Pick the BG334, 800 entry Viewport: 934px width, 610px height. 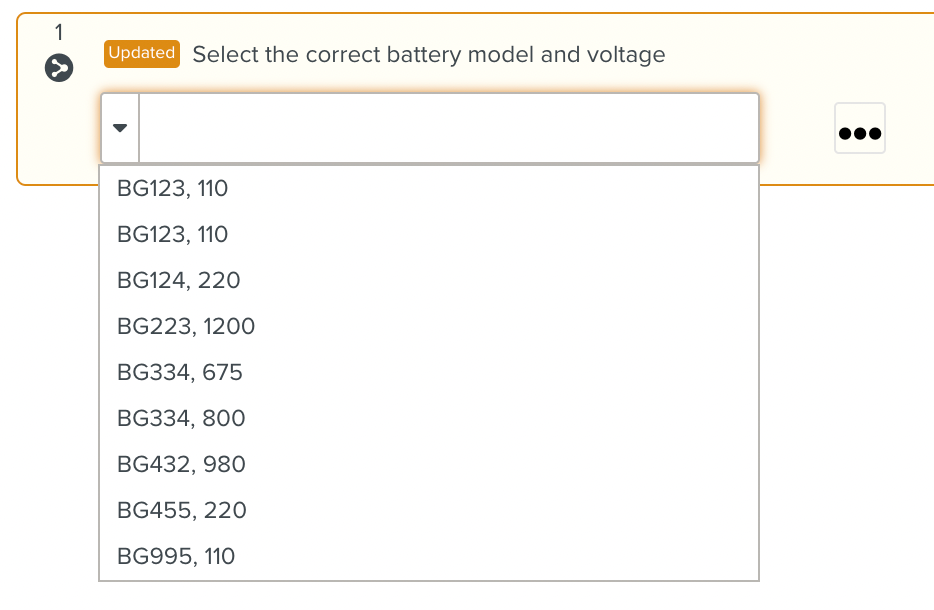[181, 418]
